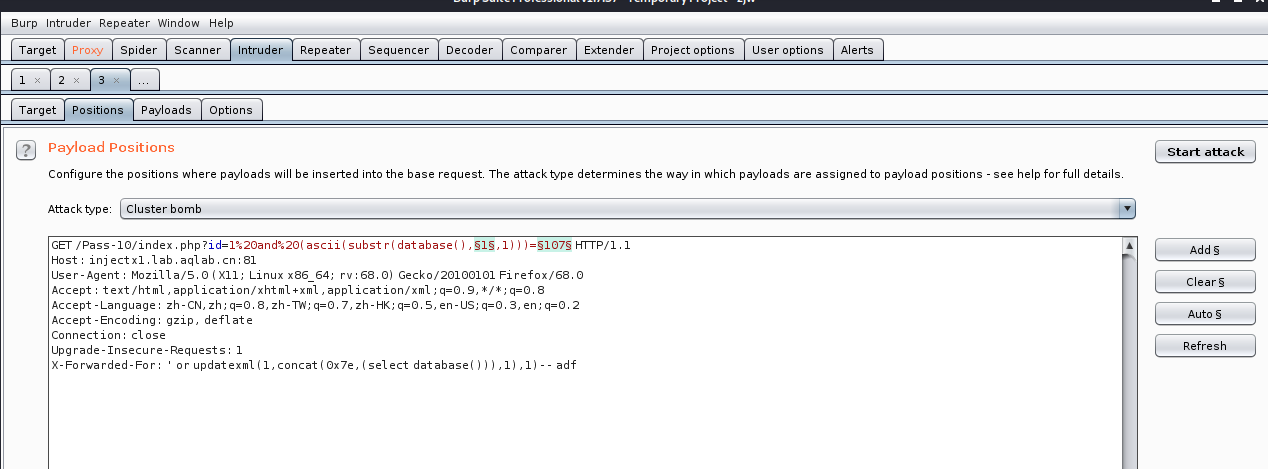The width and height of the screenshot is (1268, 469).
Task: Open the Positions sub-tab
Action: (98, 110)
